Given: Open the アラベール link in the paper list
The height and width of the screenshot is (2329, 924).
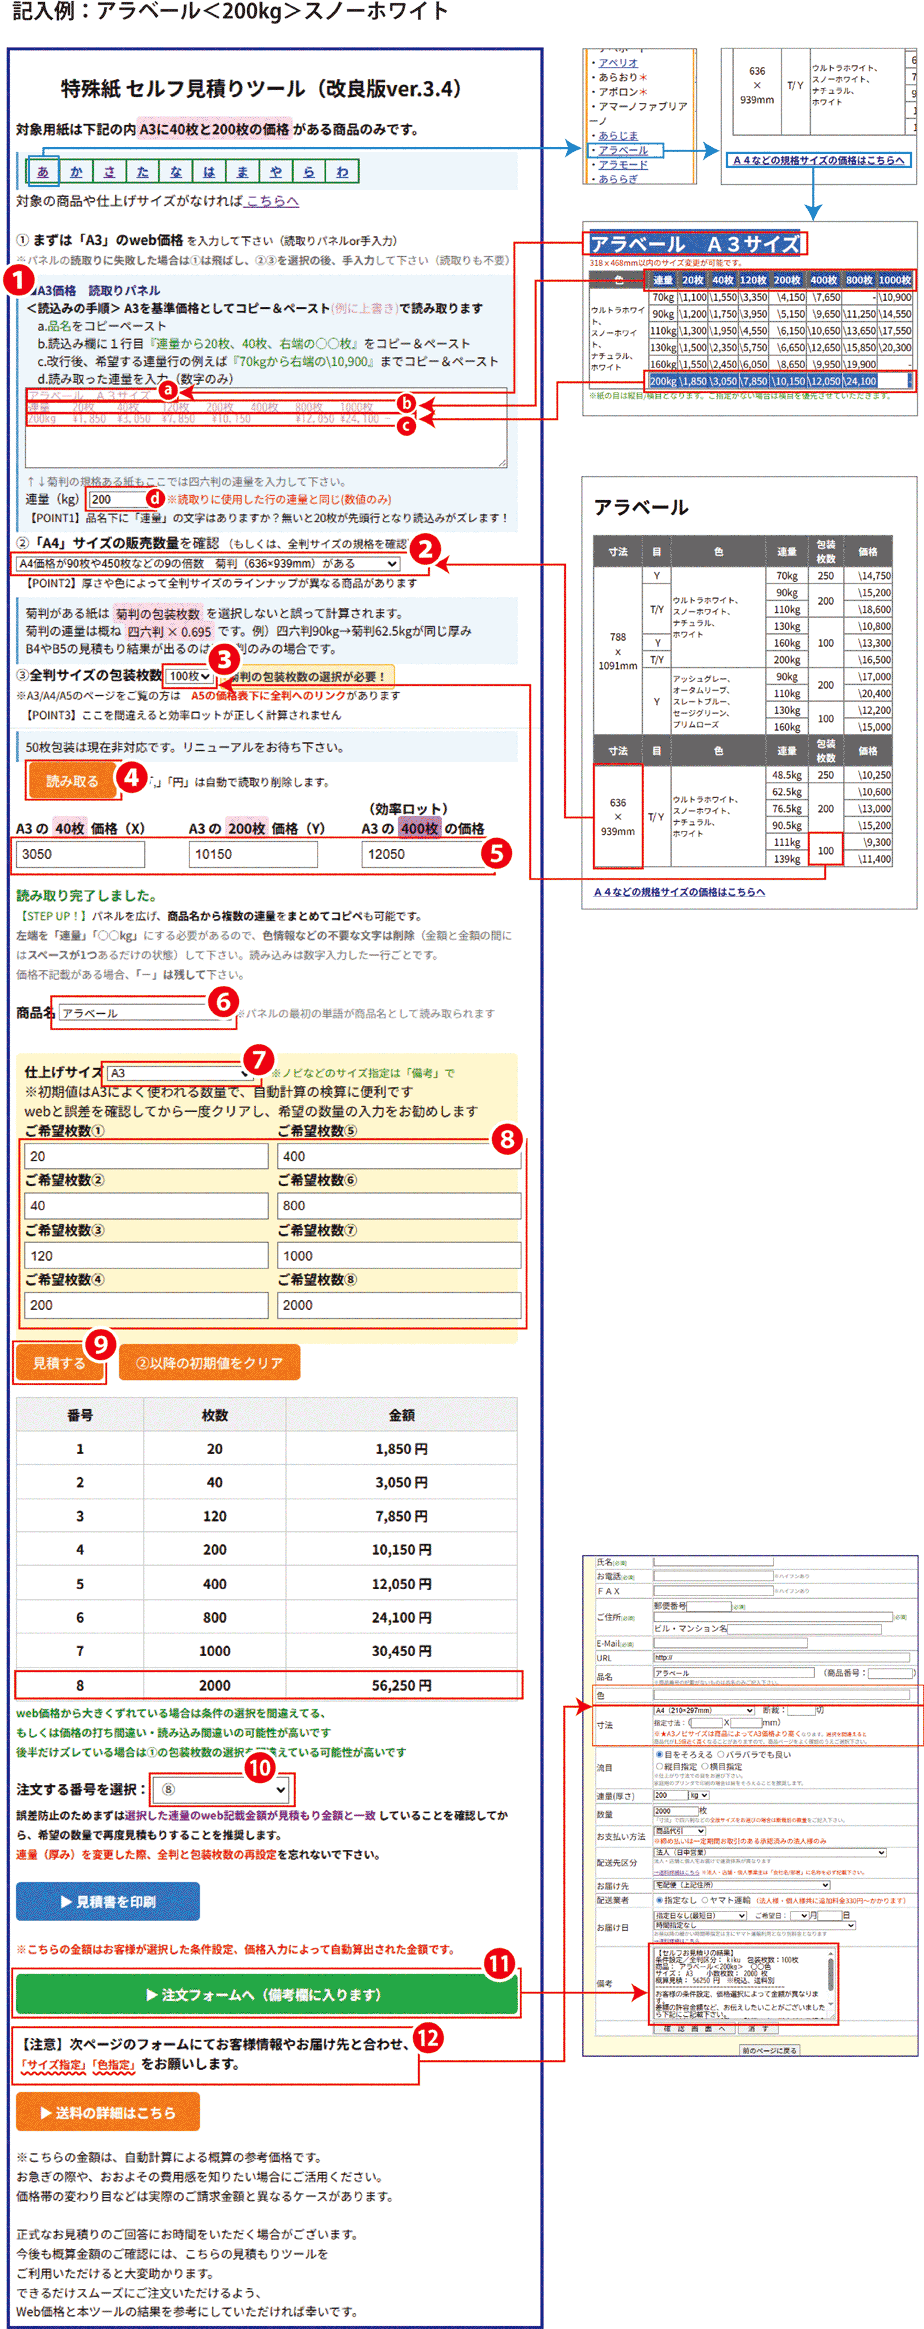Looking at the screenshot, I should point(623,150).
